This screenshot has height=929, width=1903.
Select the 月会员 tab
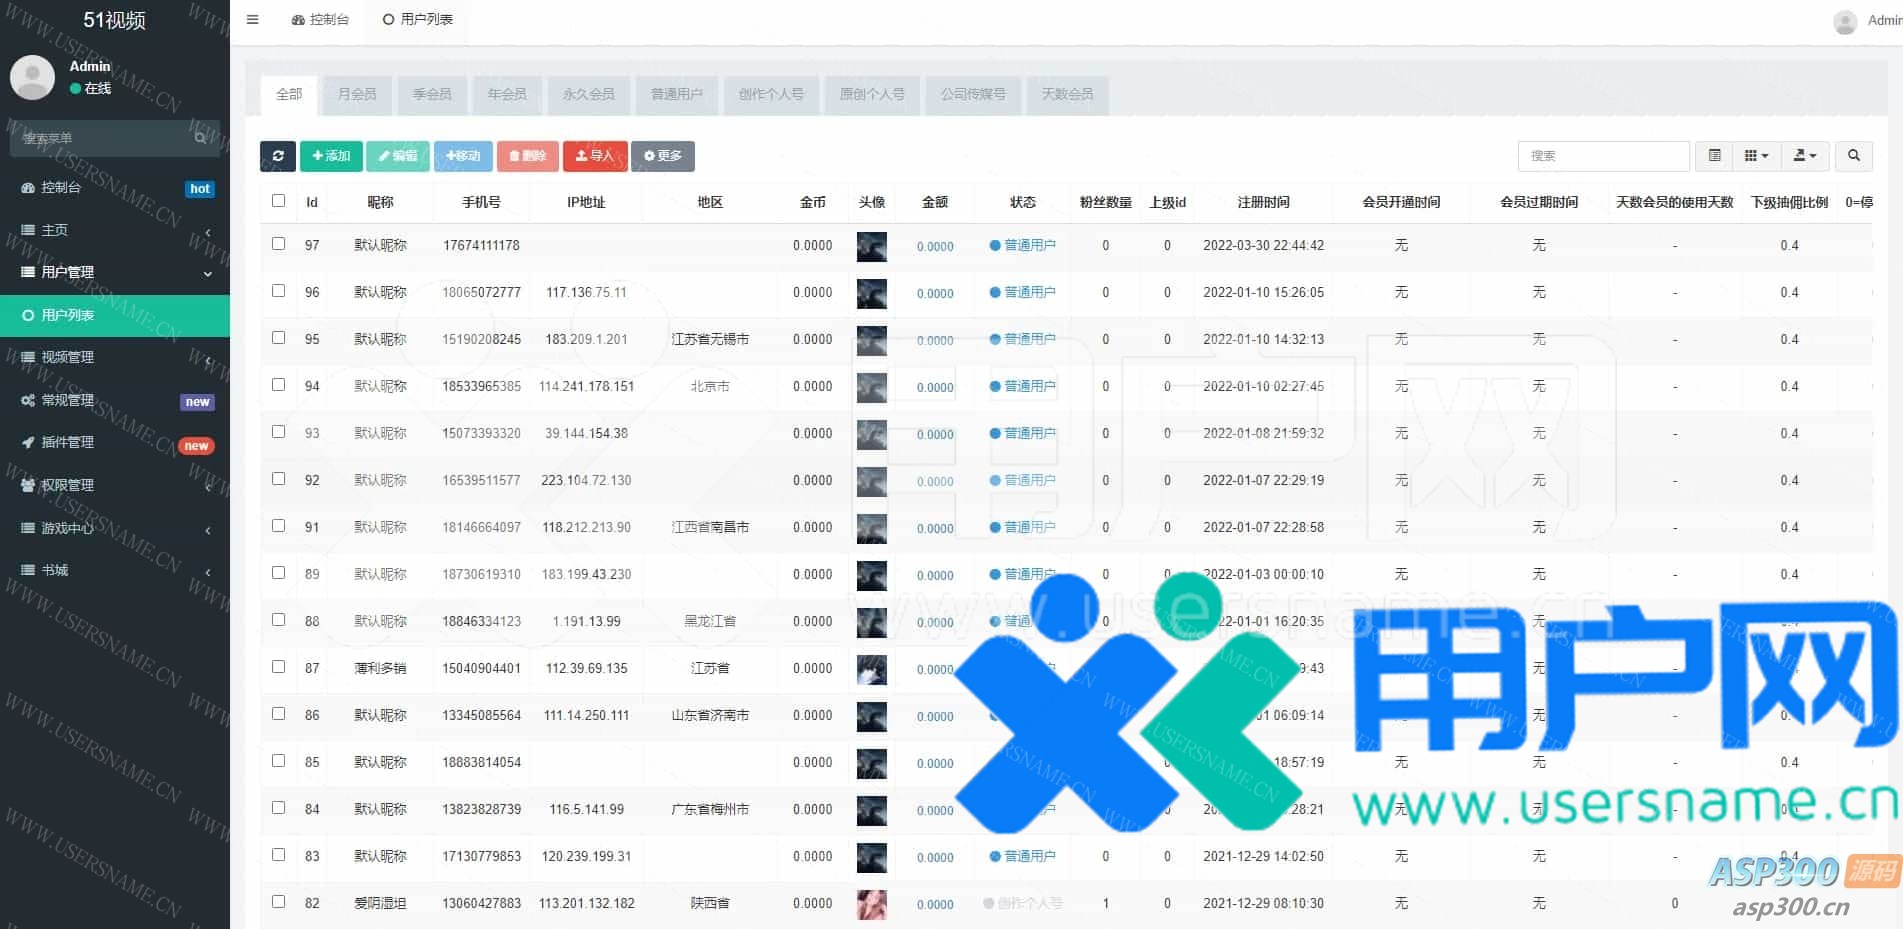click(x=357, y=95)
